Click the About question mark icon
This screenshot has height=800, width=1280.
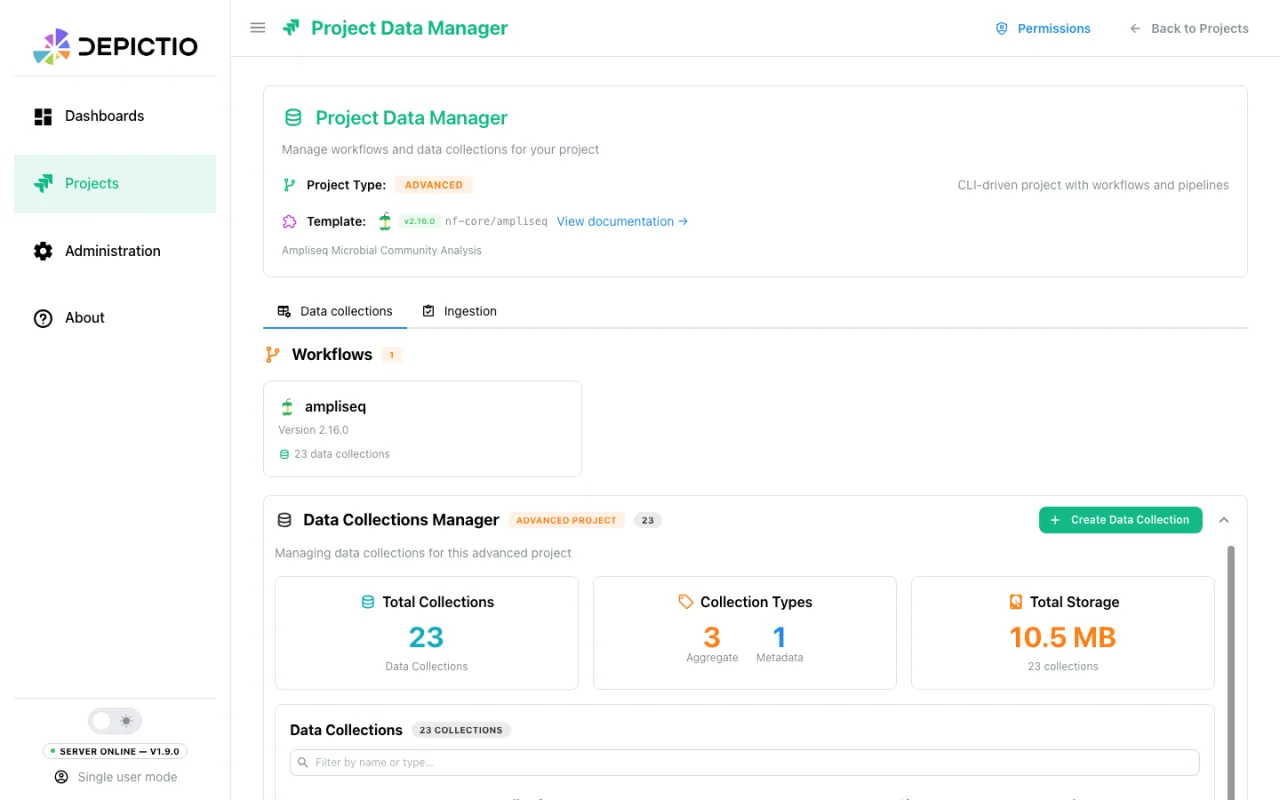[43, 318]
